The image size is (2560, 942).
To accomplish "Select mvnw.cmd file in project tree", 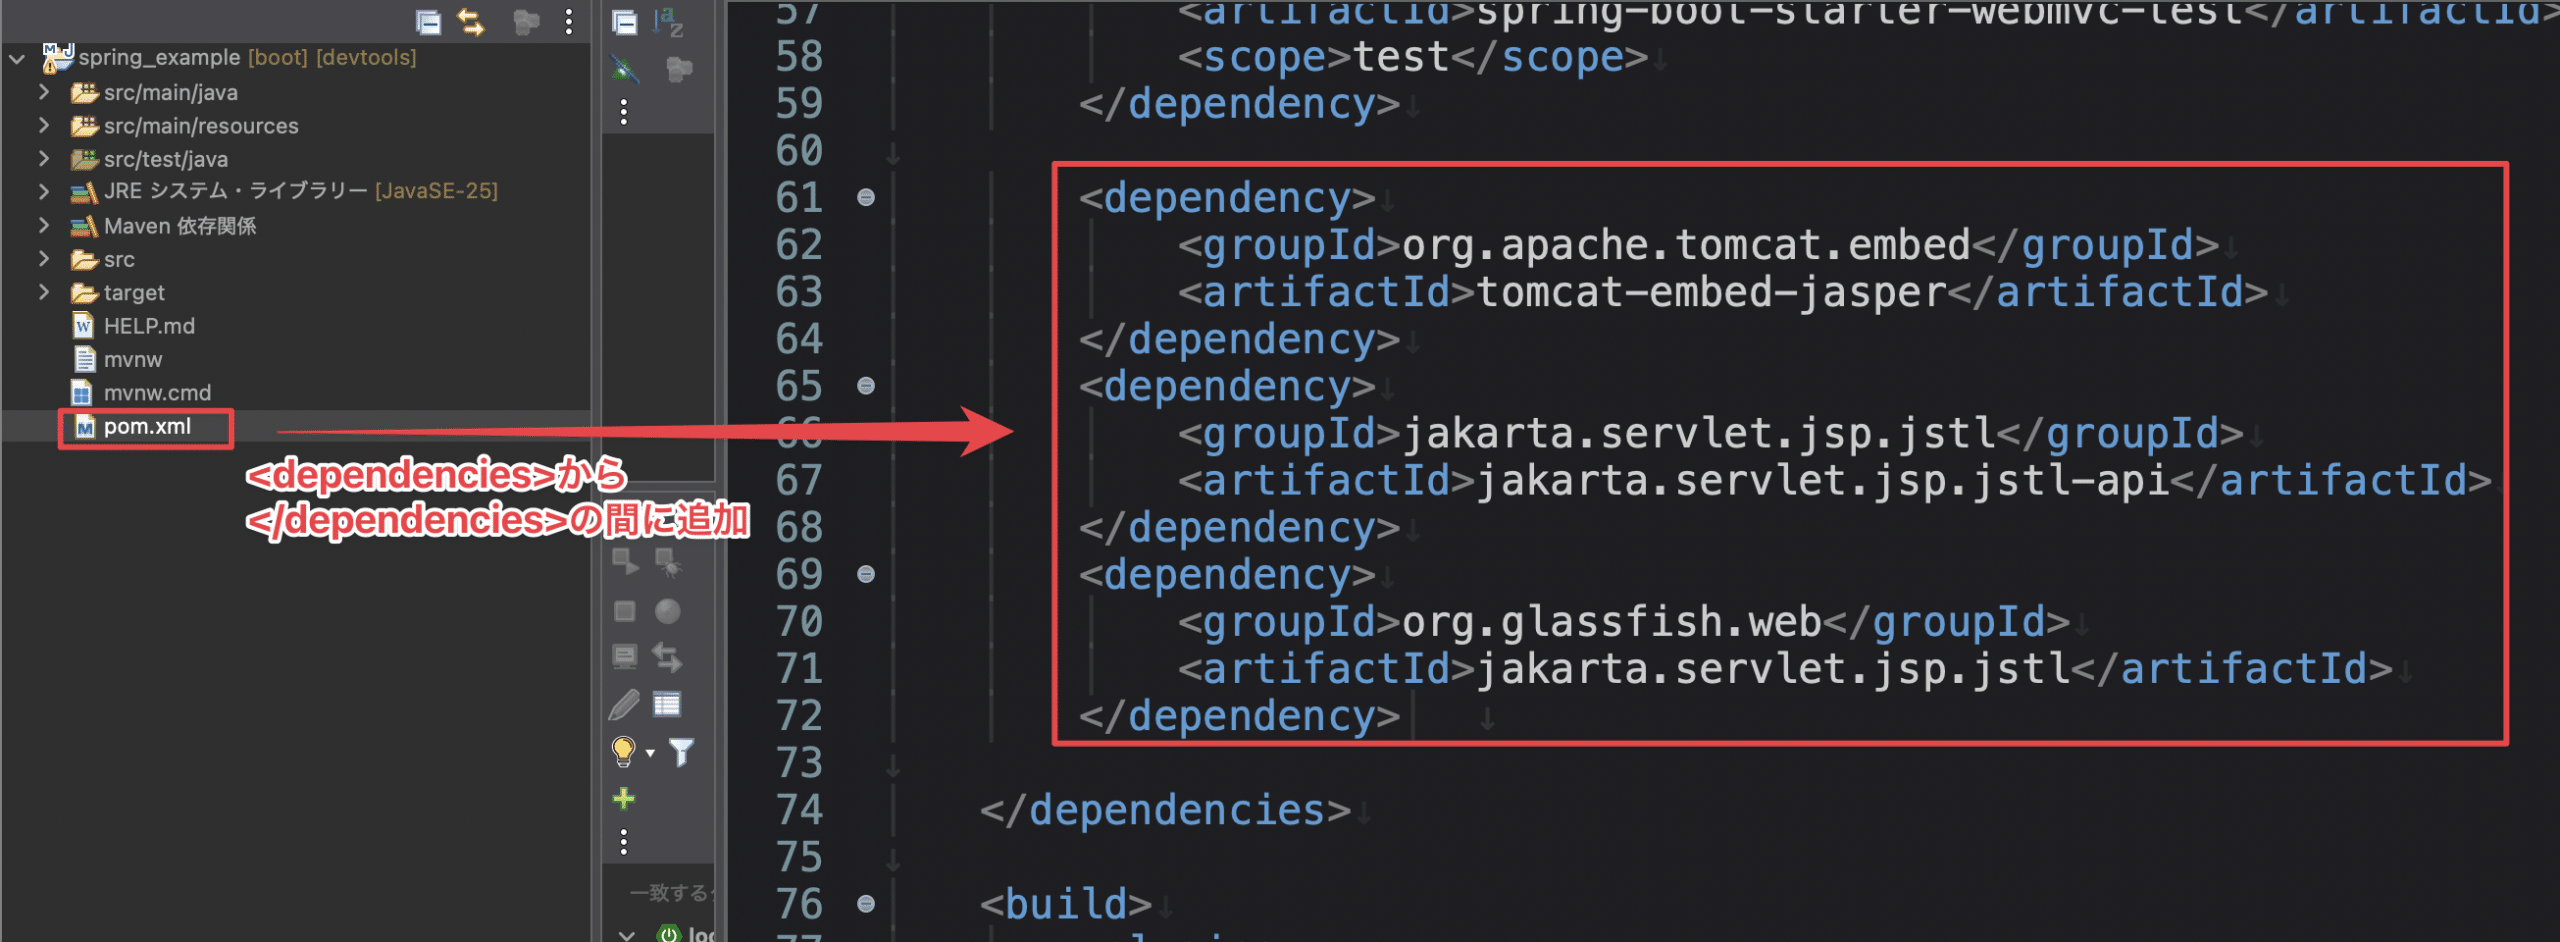I will point(157,393).
